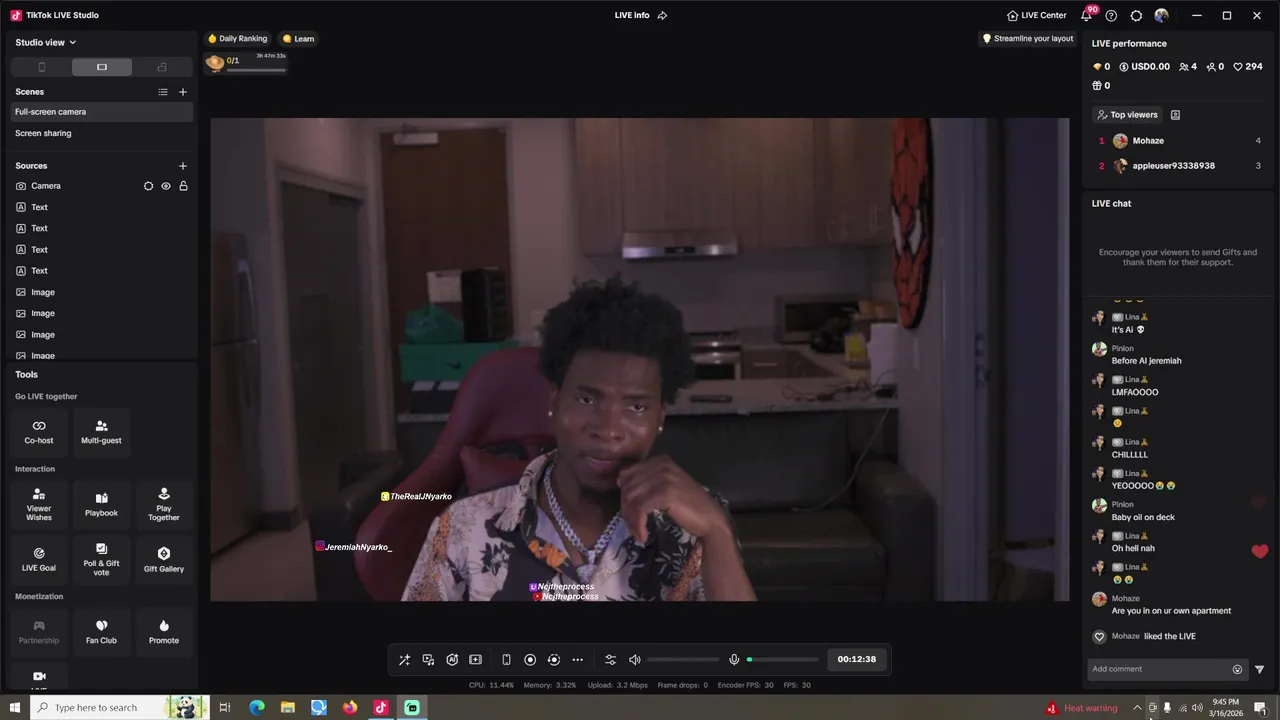Open notifications bell
Screen dimensions: 1280x720
point(1087,15)
